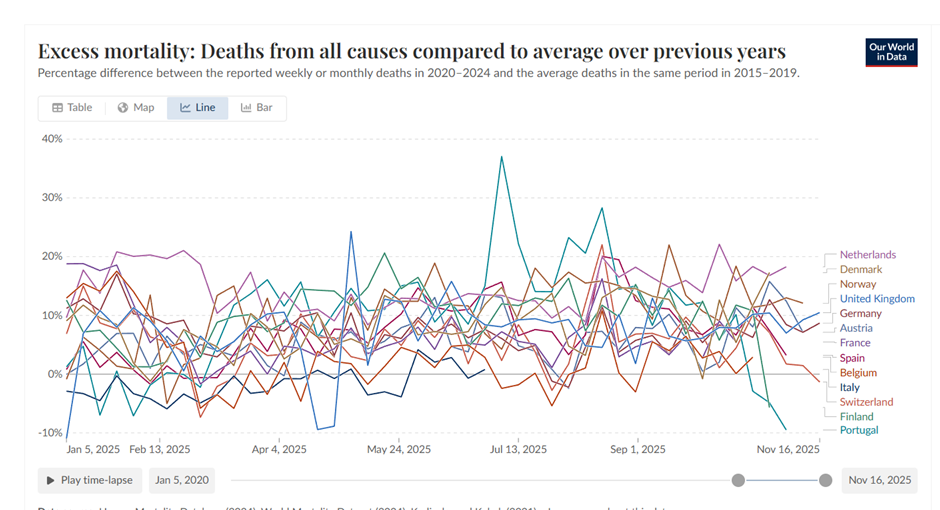Select the Switzerland legend label

(866, 402)
